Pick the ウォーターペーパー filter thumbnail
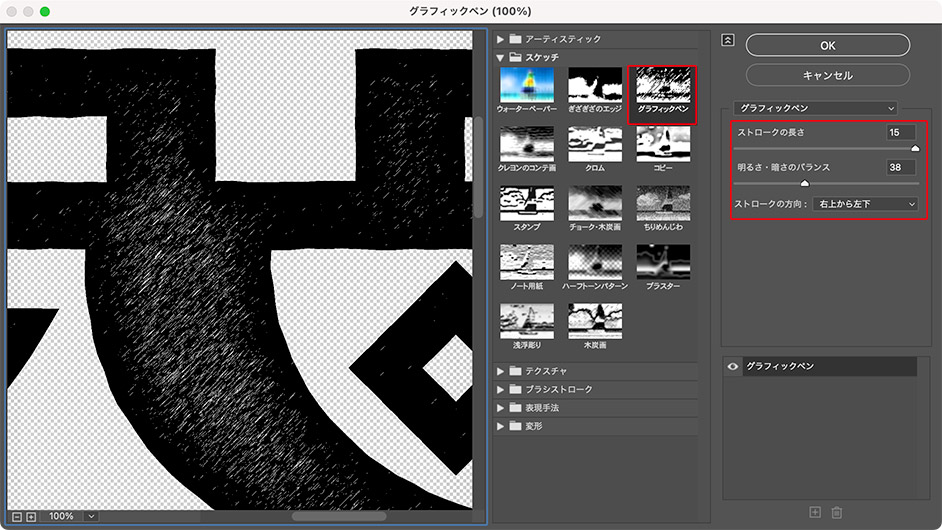942x530 pixels. pyautogui.click(x=526, y=88)
